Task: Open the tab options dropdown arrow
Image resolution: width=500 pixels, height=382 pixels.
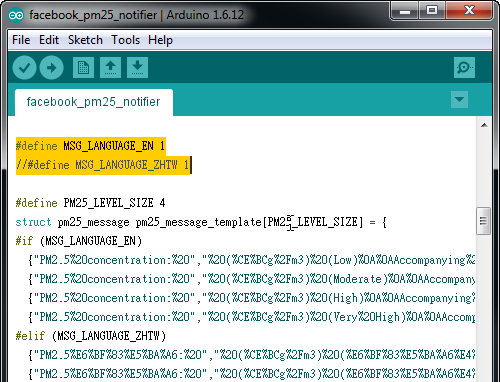Action: click(459, 100)
